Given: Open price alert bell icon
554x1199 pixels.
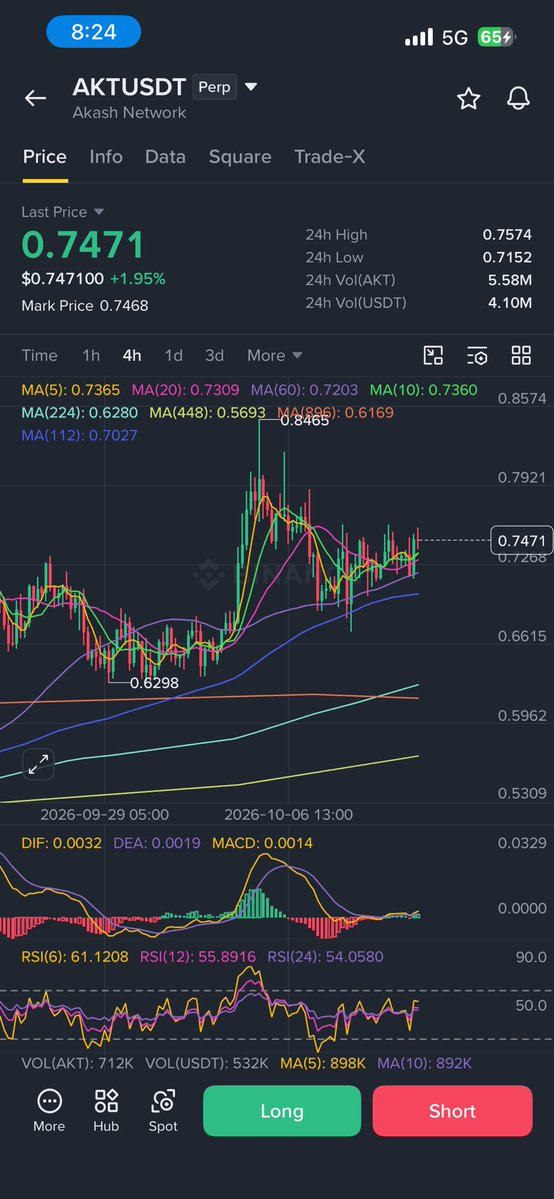Looking at the screenshot, I should coord(519,98).
